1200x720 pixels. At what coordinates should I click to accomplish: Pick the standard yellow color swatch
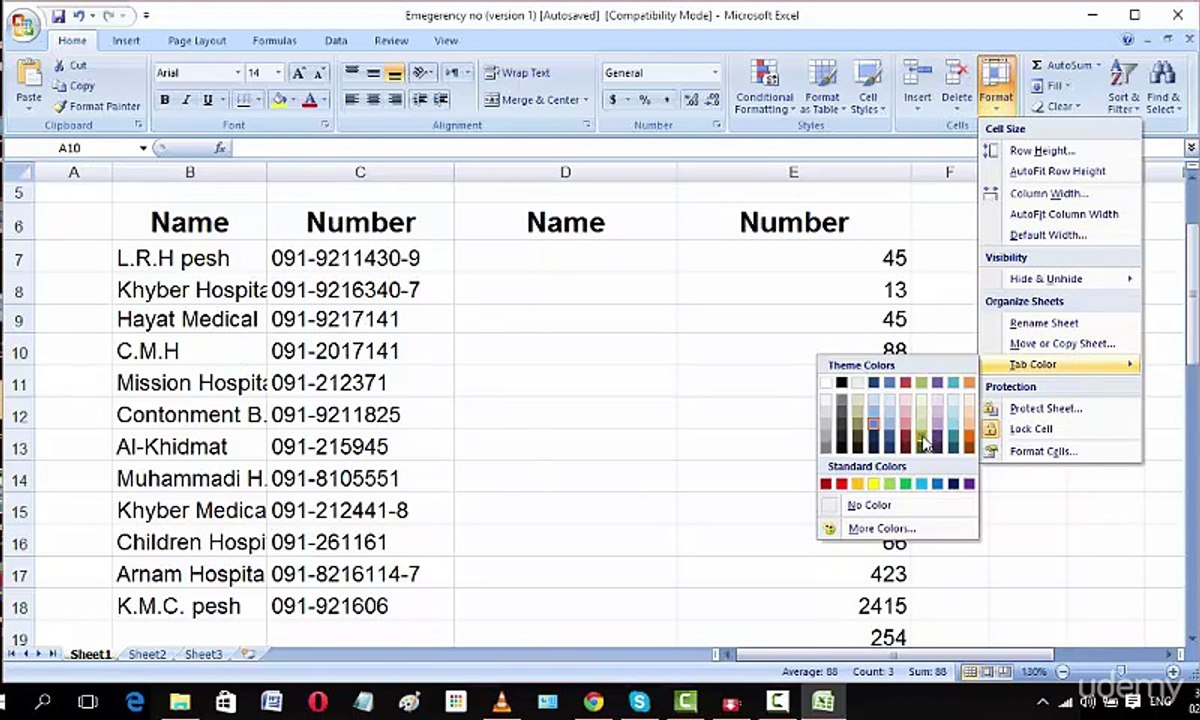pyautogui.click(x=874, y=484)
